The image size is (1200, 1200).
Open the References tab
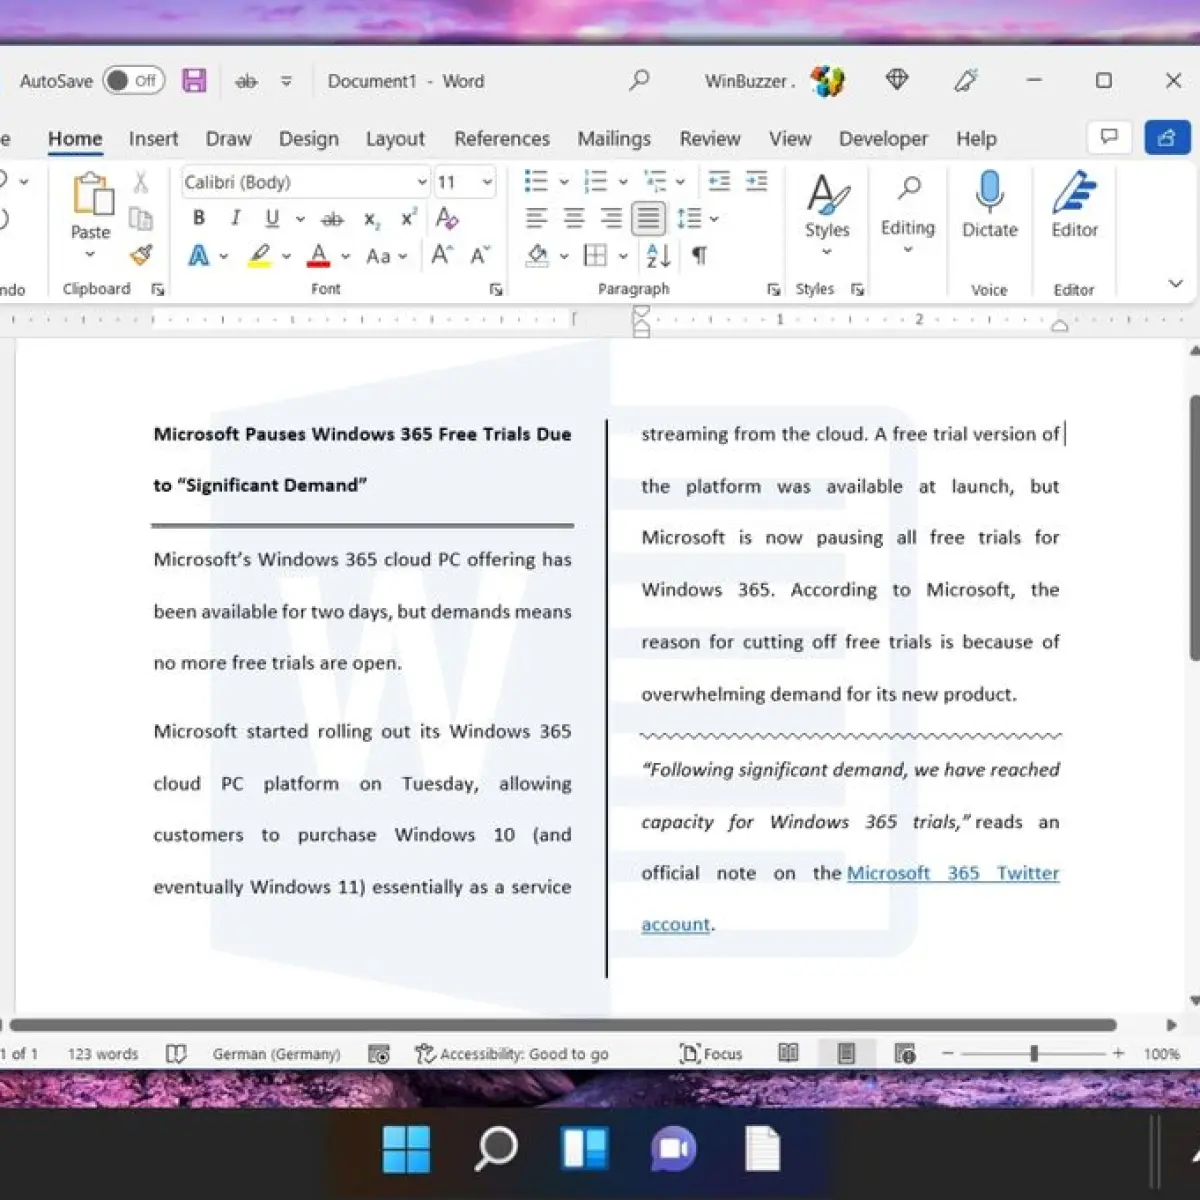click(502, 139)
